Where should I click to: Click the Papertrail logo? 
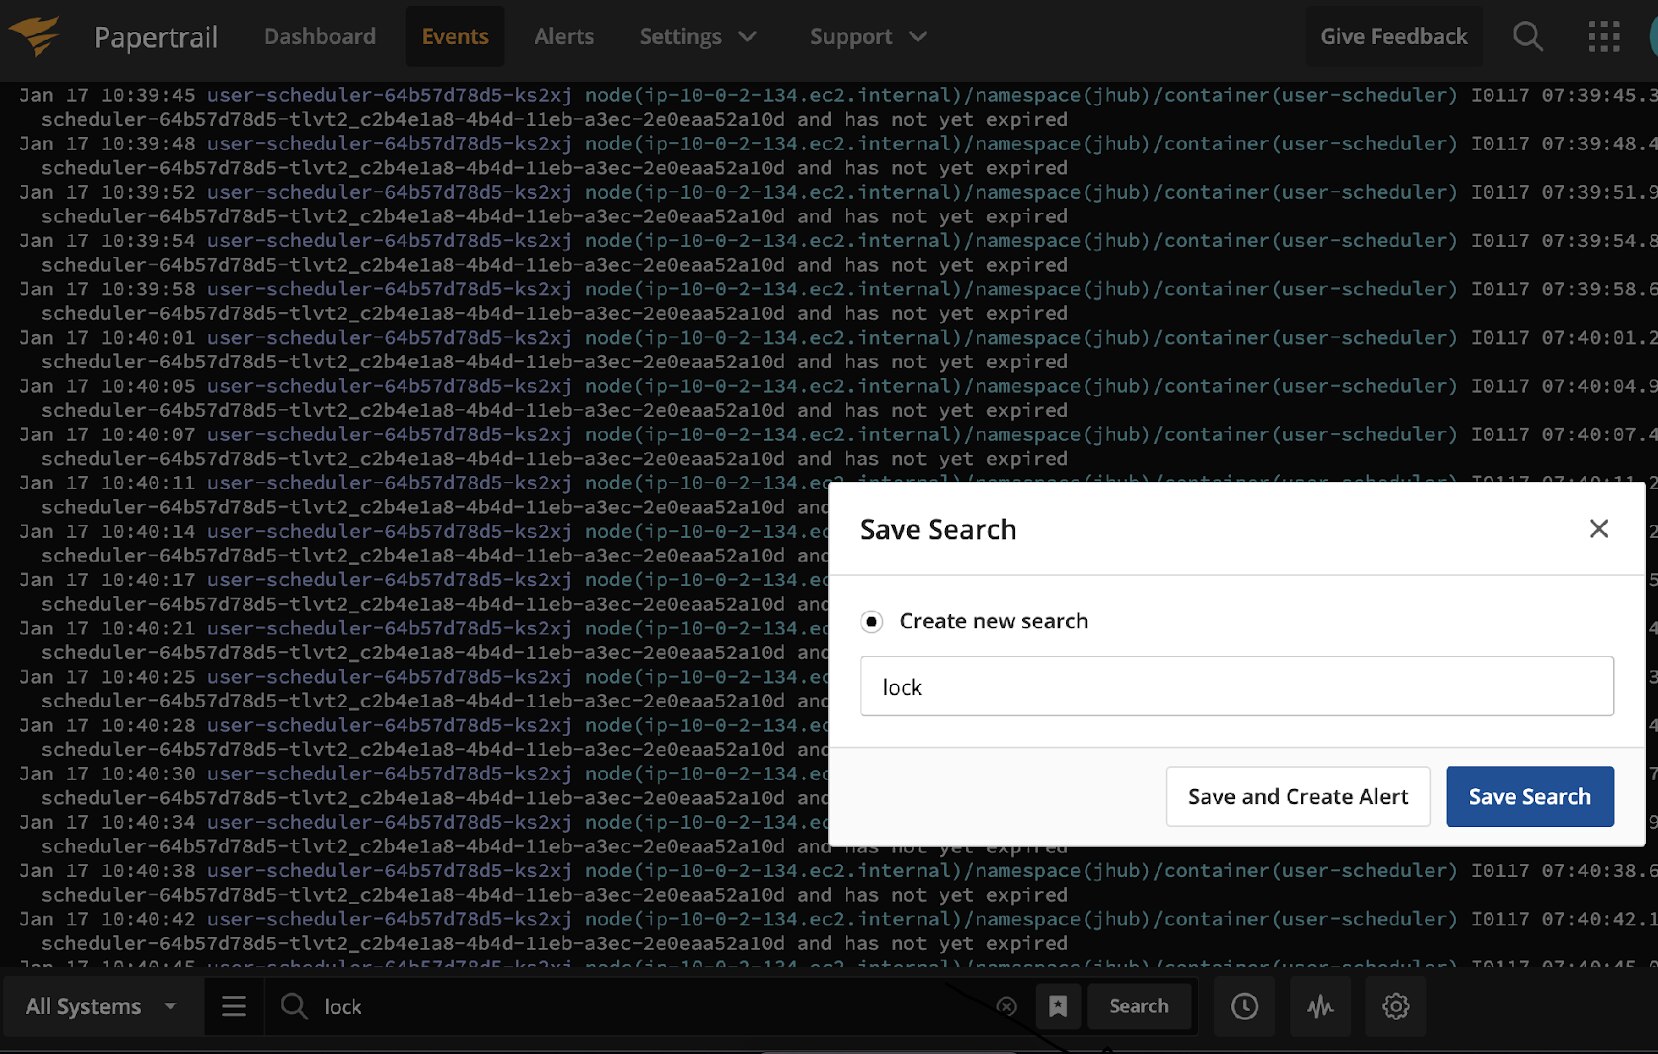[x=120, y=36]
